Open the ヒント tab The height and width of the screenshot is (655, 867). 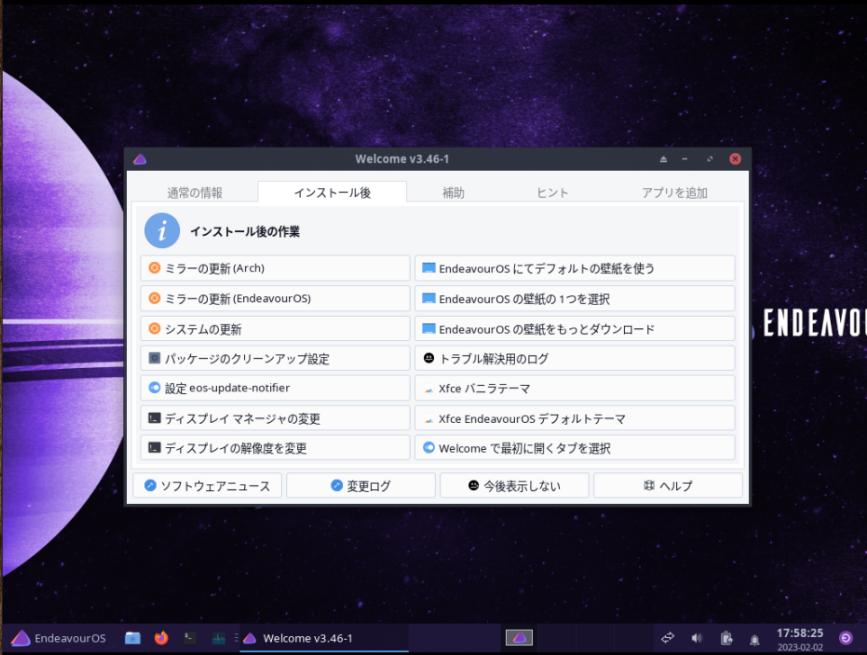(x=552, y=192)
